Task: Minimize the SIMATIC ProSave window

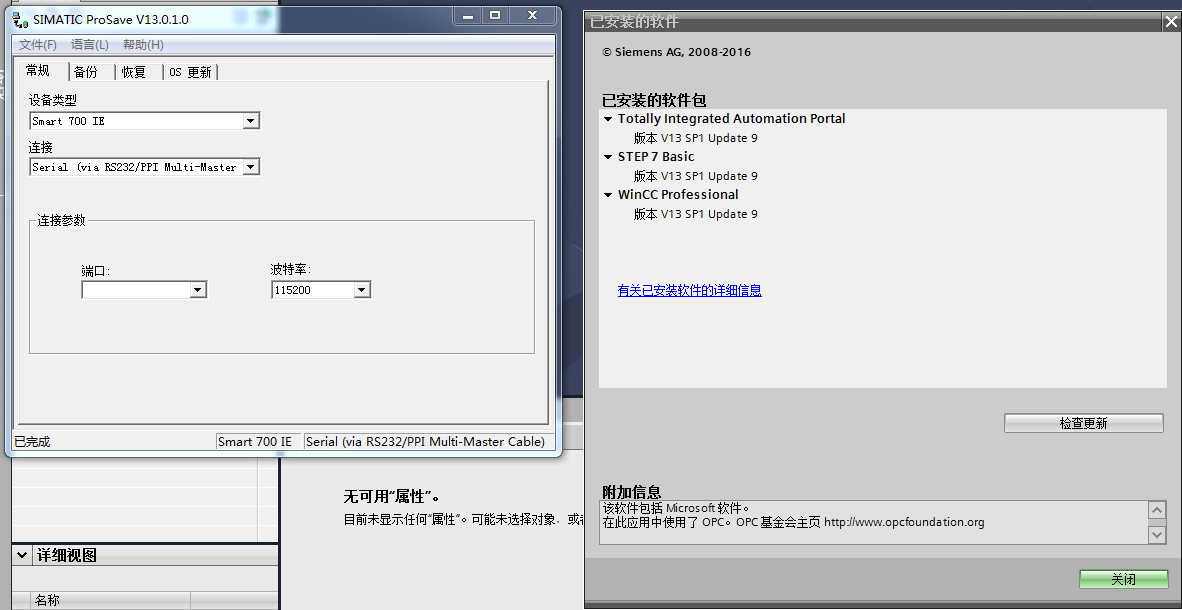Action: (x=466, y=15)
